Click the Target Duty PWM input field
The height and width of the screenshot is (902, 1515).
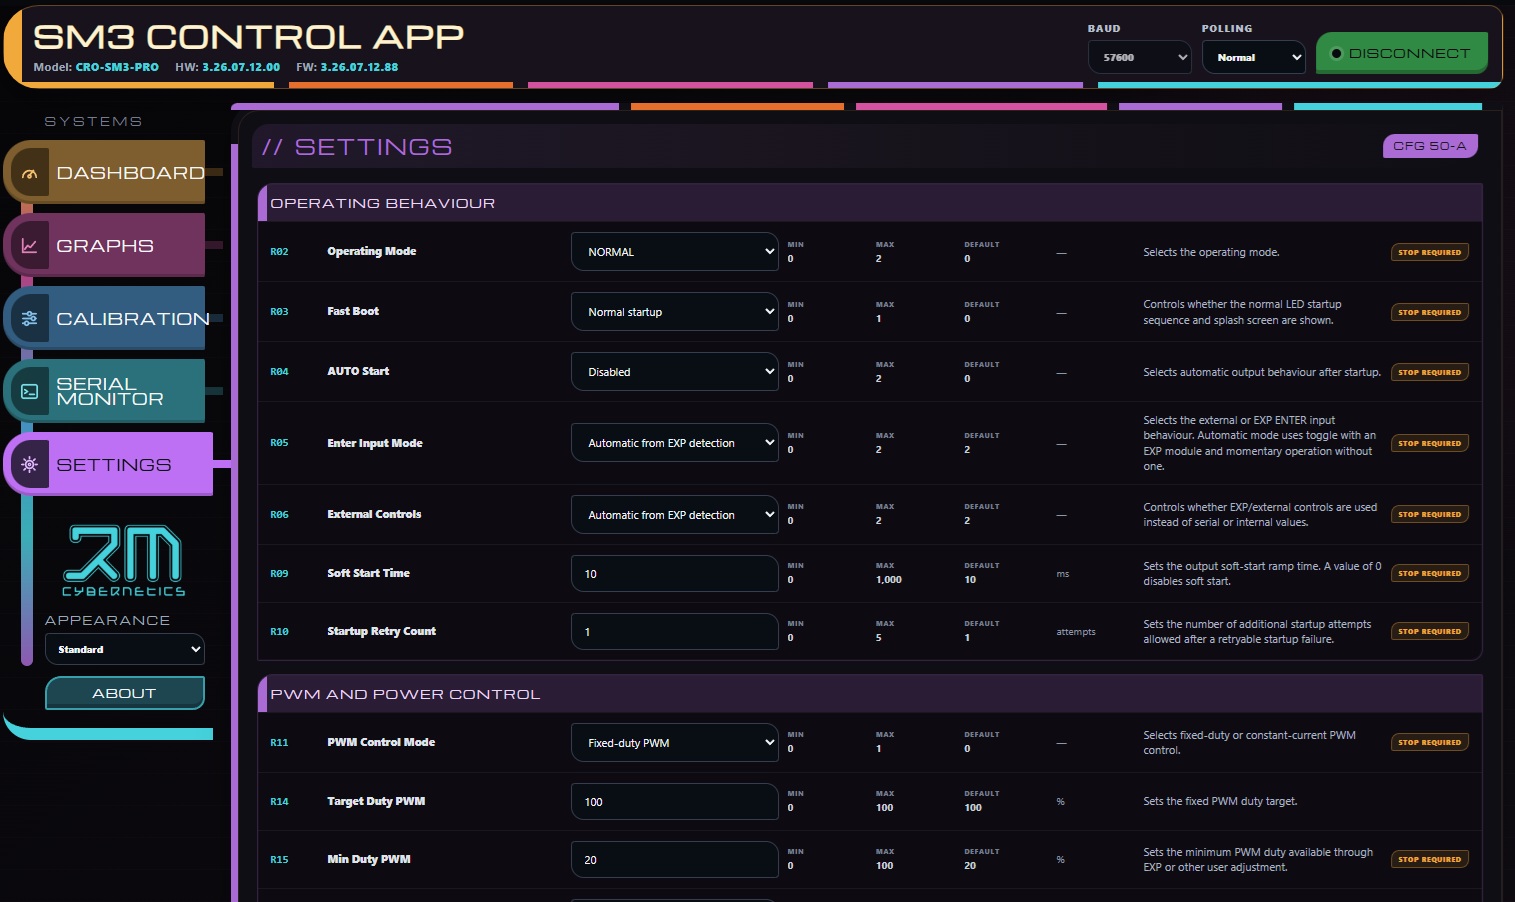click(x=675, y=802)
